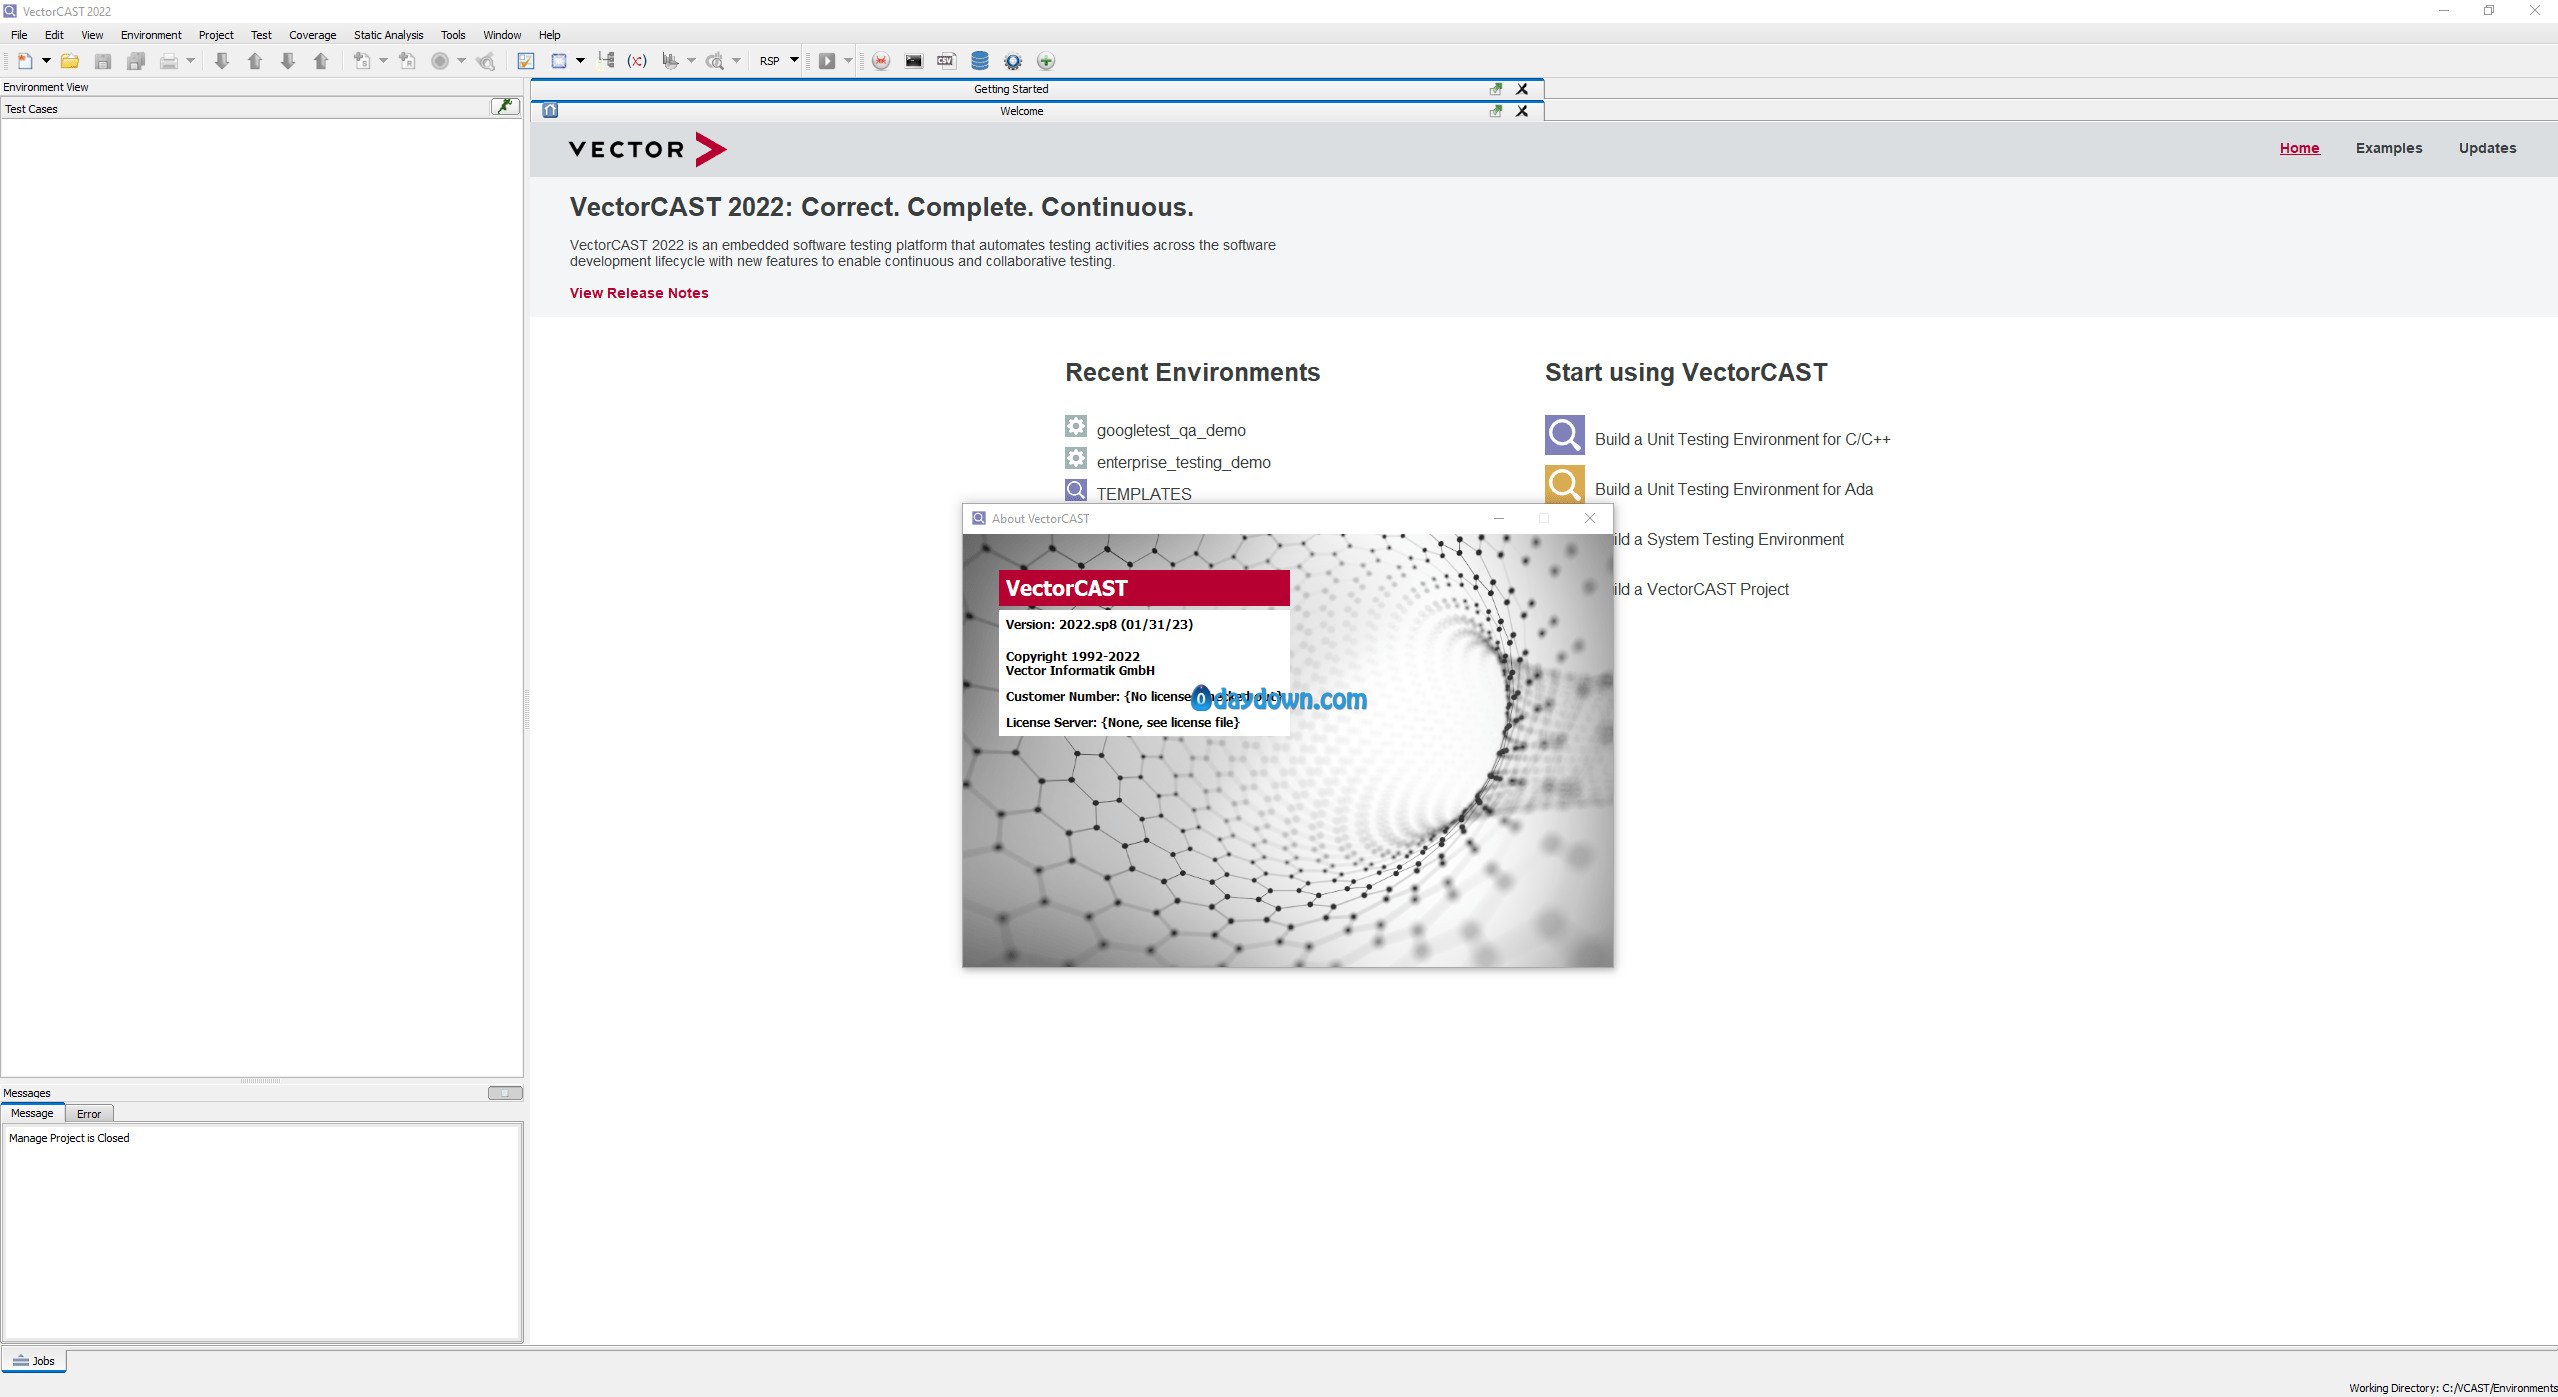This screenshot has height=1397, width=2558.
Task: Click the Open folder toolbar icon
Action: pyautogui.click(x=70, y=61)
